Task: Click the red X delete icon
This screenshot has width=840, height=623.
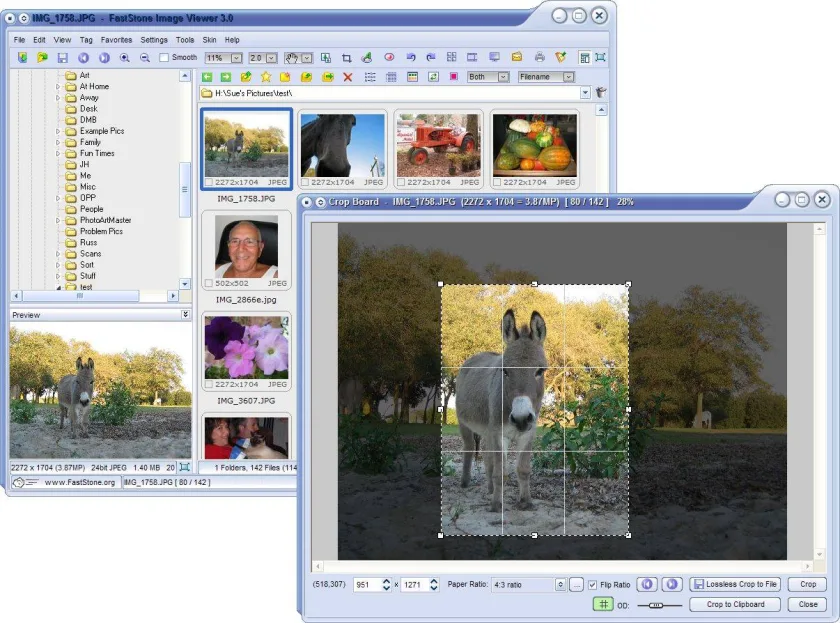Action: [348, 77]
